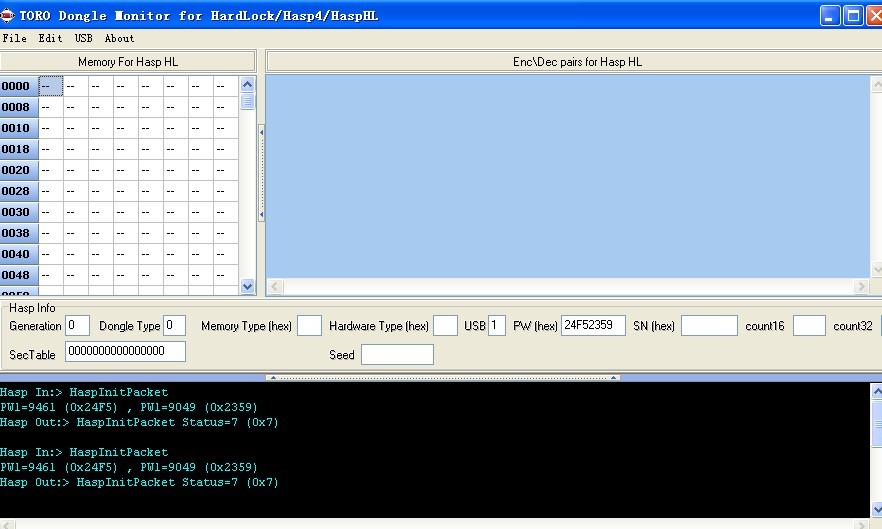Focus the Generation input field
The height and width of the screenshot is (529, 882).
tap(78, 325)
